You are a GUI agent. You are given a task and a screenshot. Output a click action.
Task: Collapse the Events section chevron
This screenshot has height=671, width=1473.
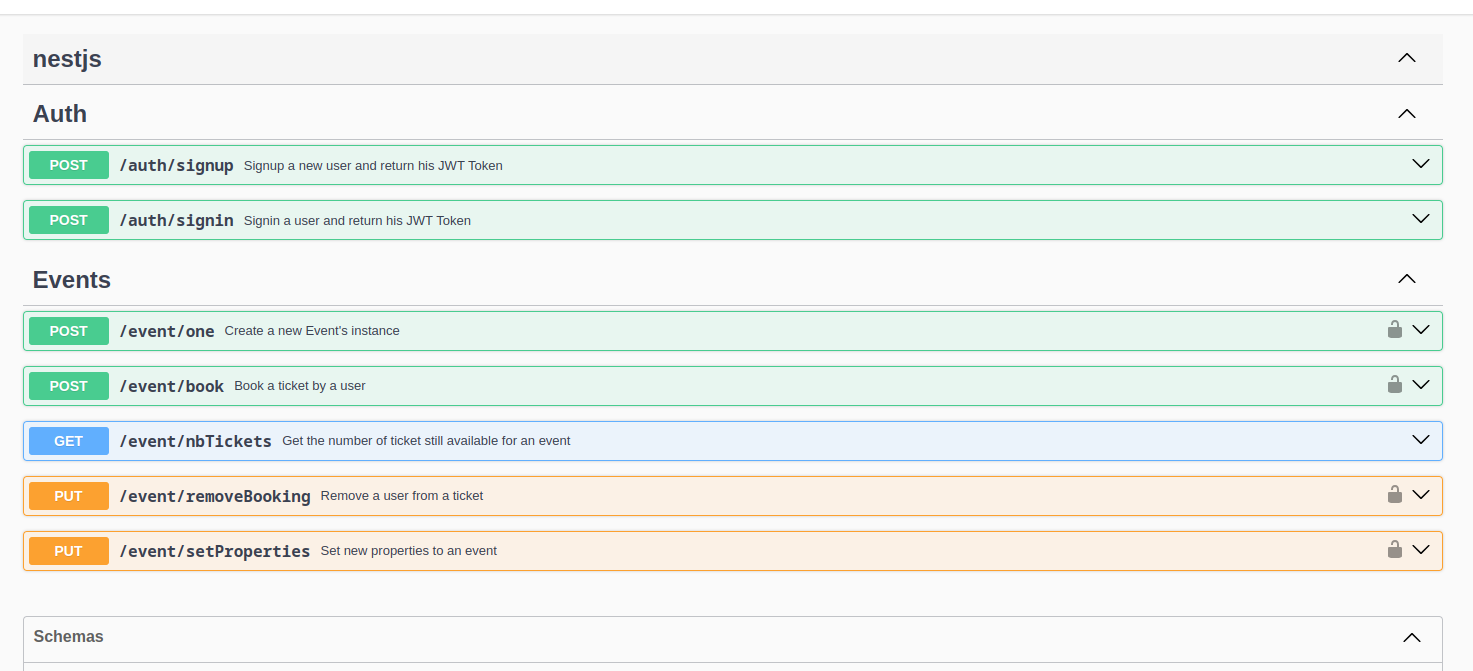[x=1406, y=279]
